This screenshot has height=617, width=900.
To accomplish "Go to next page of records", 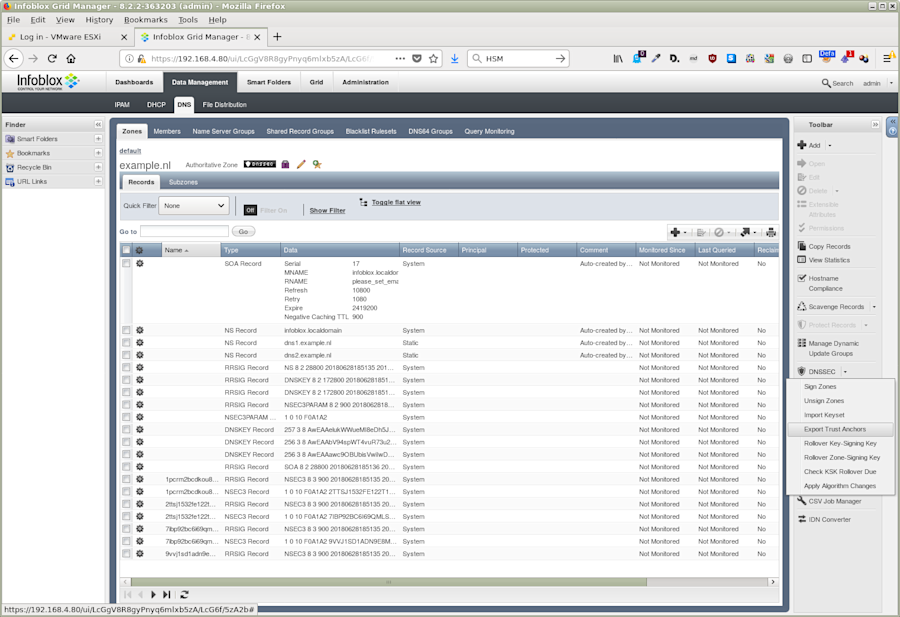I will (153, 595).
